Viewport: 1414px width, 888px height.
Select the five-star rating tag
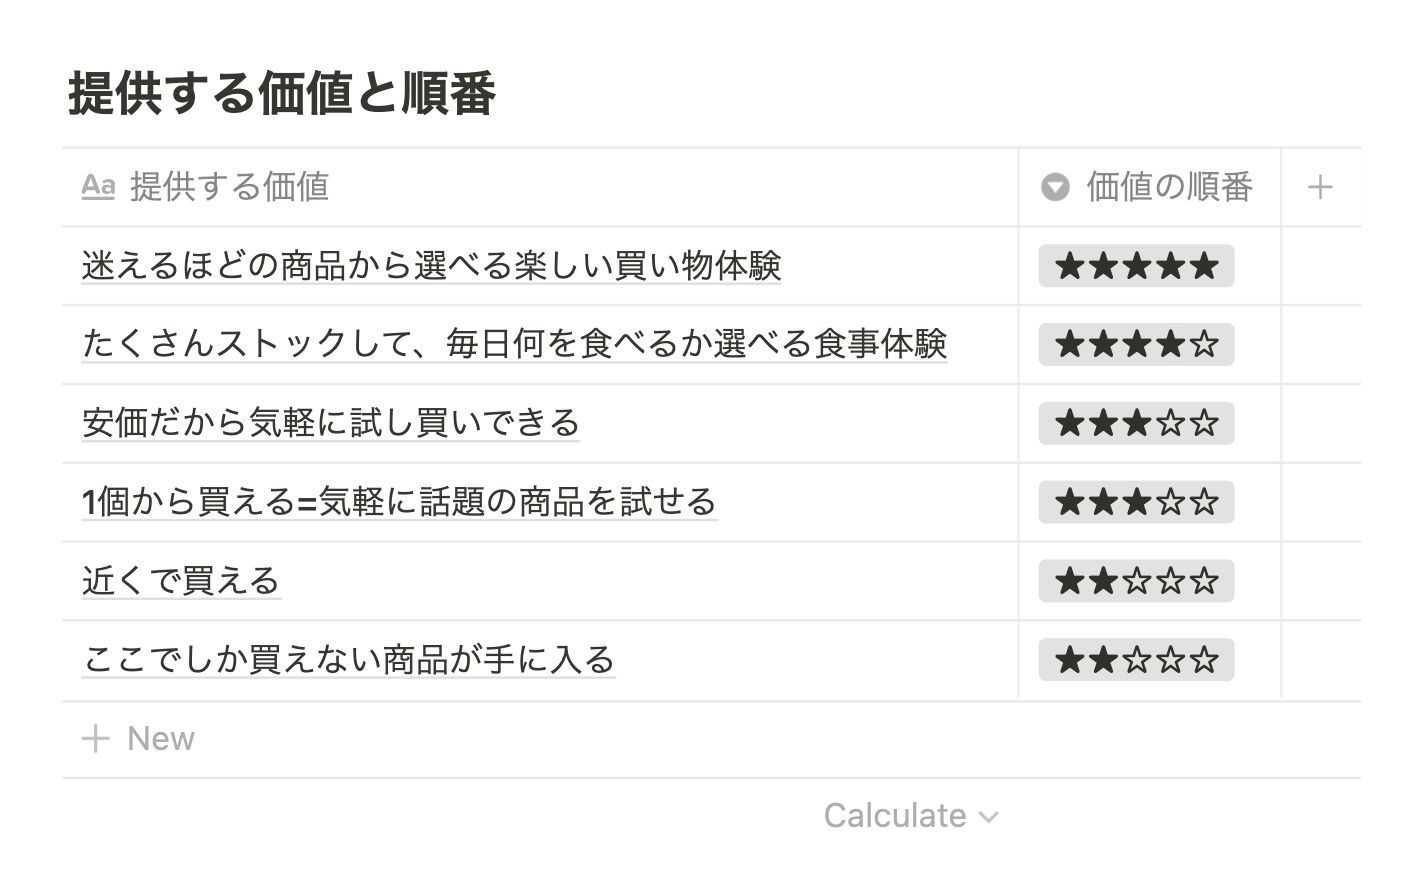pos(1136,266)
